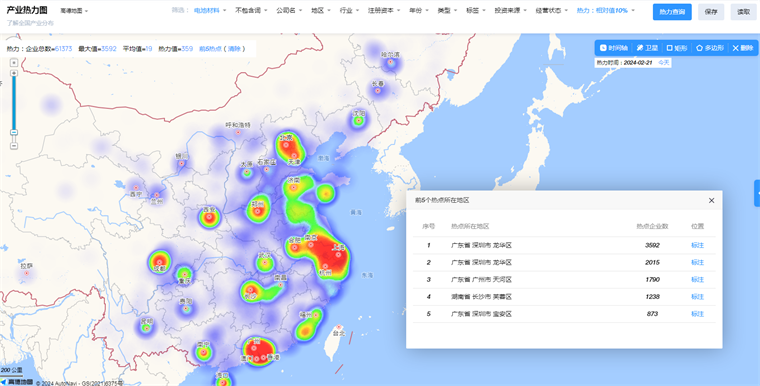Click the 长春 city marker
This screenshot has width=760, height=386.
[378, 91]
